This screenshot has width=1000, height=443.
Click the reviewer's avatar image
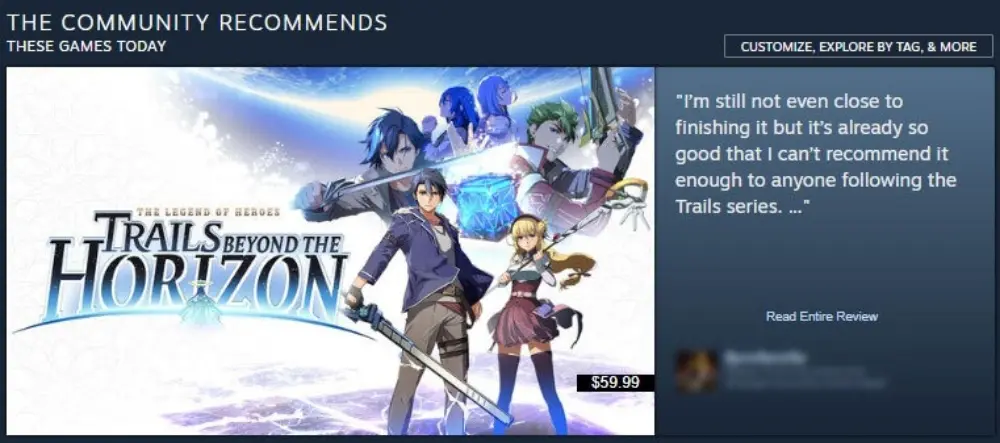coord(696,370)
